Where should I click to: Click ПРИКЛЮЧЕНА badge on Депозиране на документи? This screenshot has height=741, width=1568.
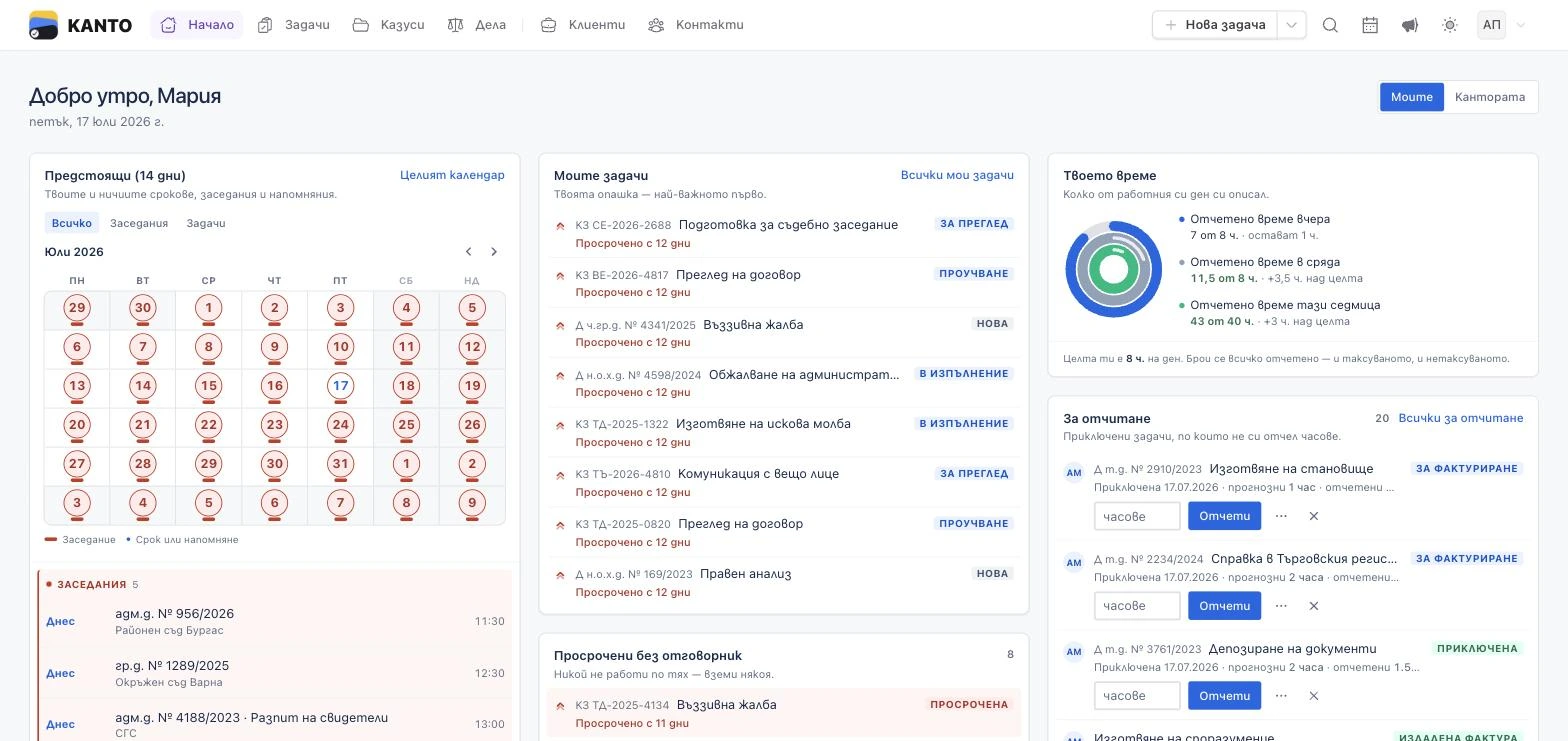pos(1477,649)
